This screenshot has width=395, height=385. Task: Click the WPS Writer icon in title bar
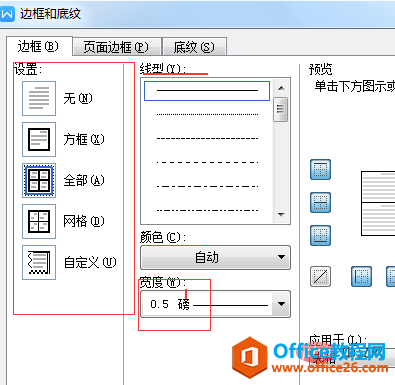click(7, 14)
